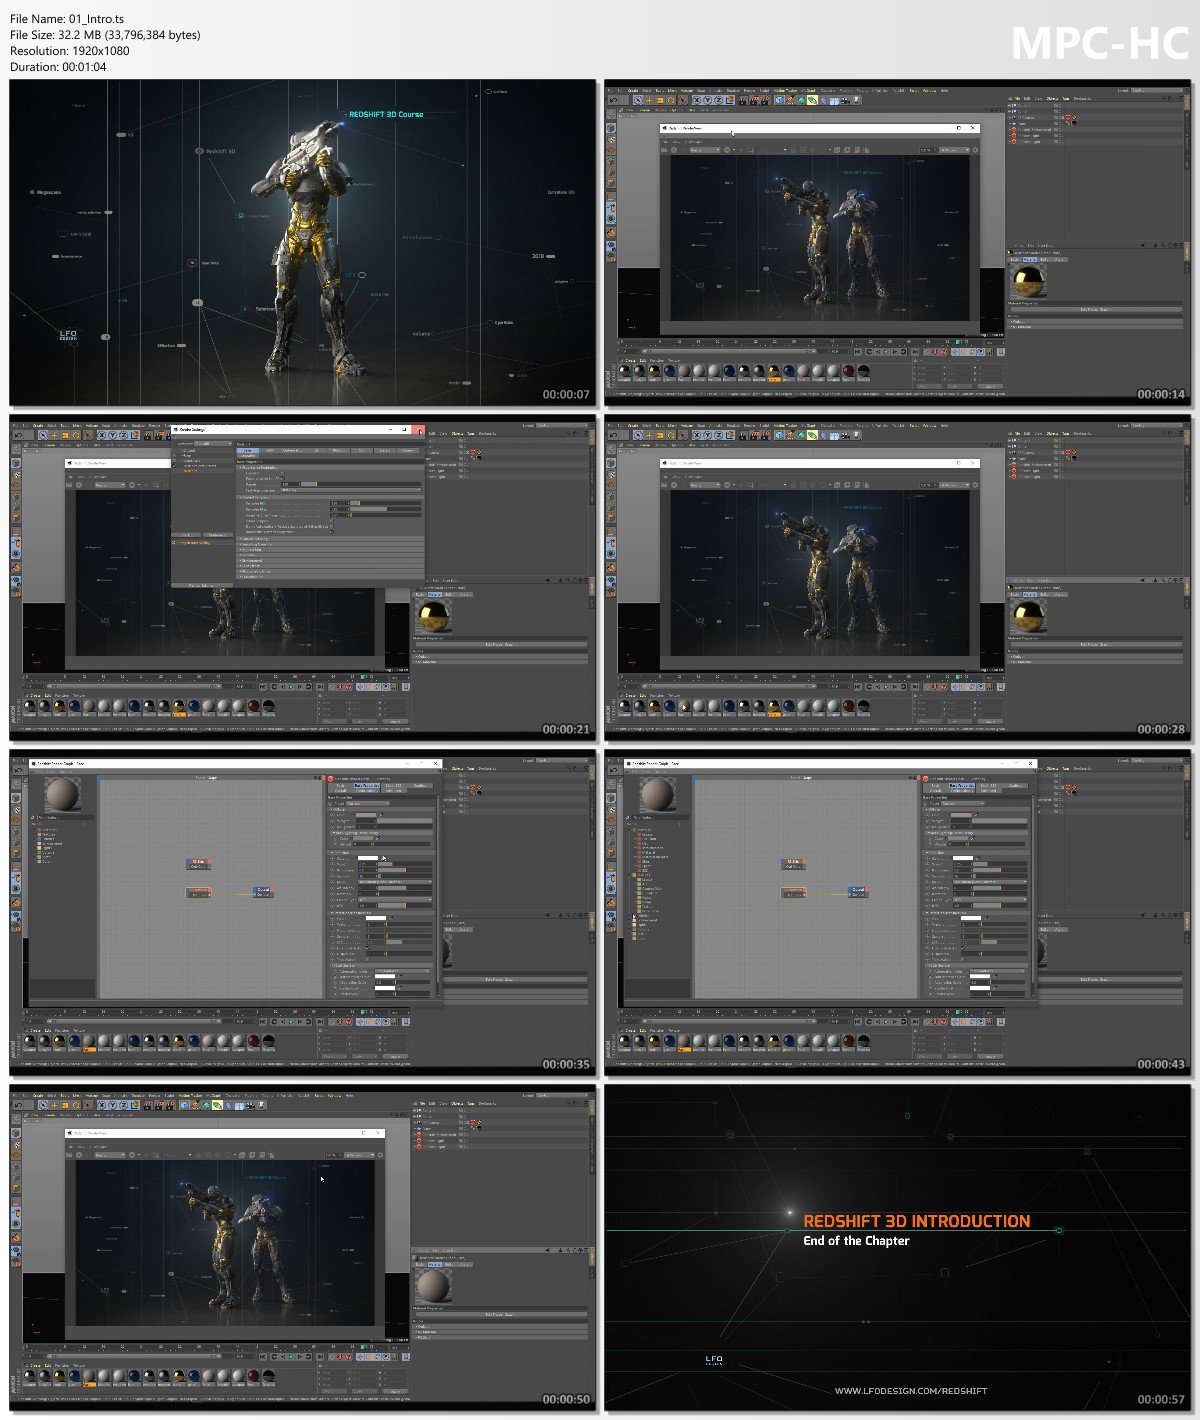
Task: Click the 'End of the Chapter' subtitle
Action: [x=856, y=1241]
